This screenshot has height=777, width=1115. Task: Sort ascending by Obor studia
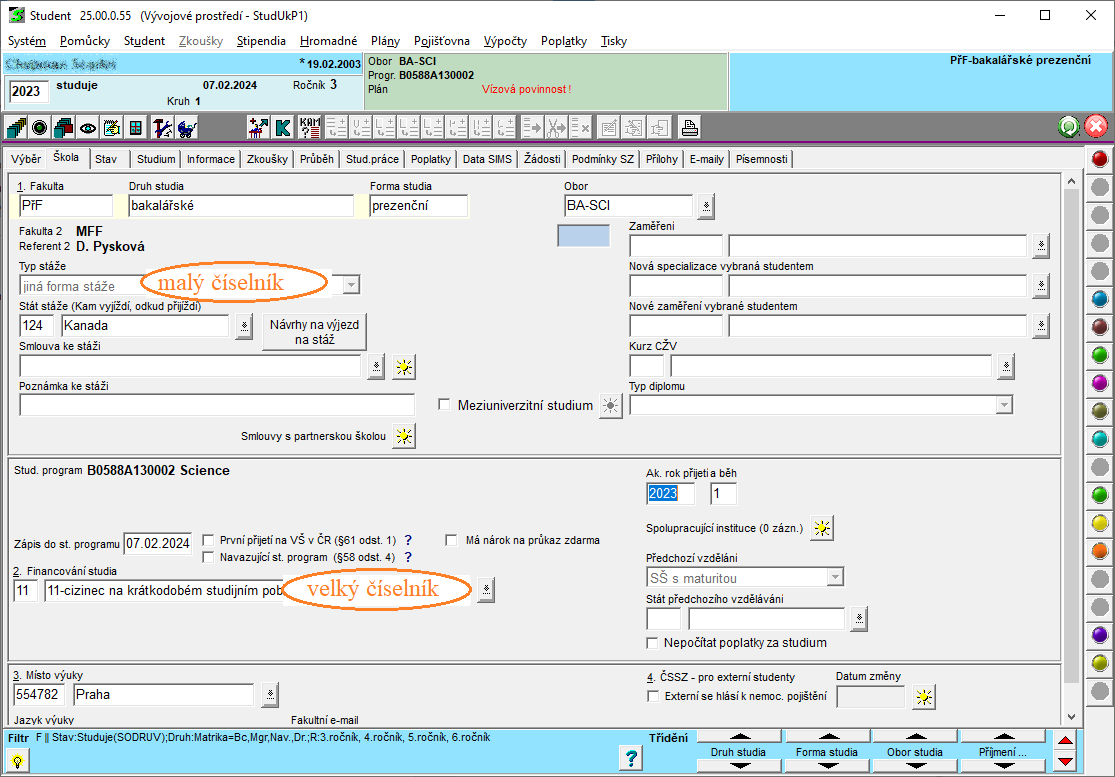(916, 736)
